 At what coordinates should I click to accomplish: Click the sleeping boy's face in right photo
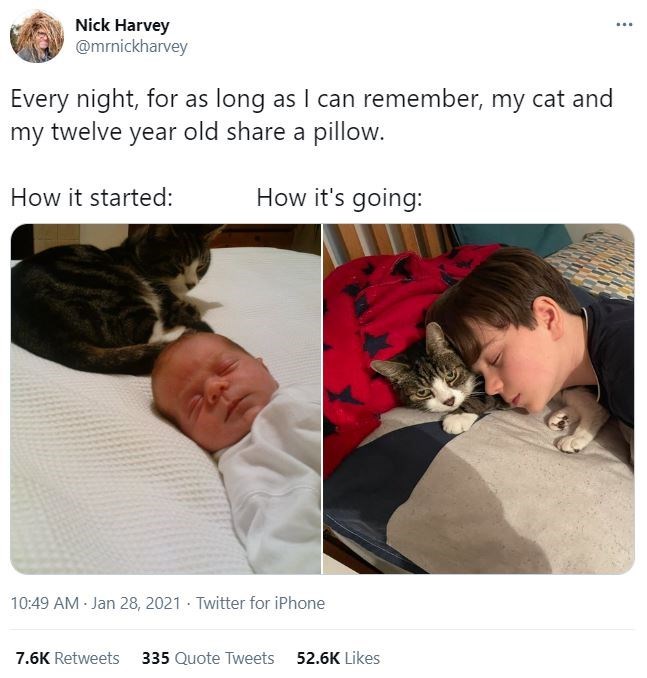click(530, 355)
